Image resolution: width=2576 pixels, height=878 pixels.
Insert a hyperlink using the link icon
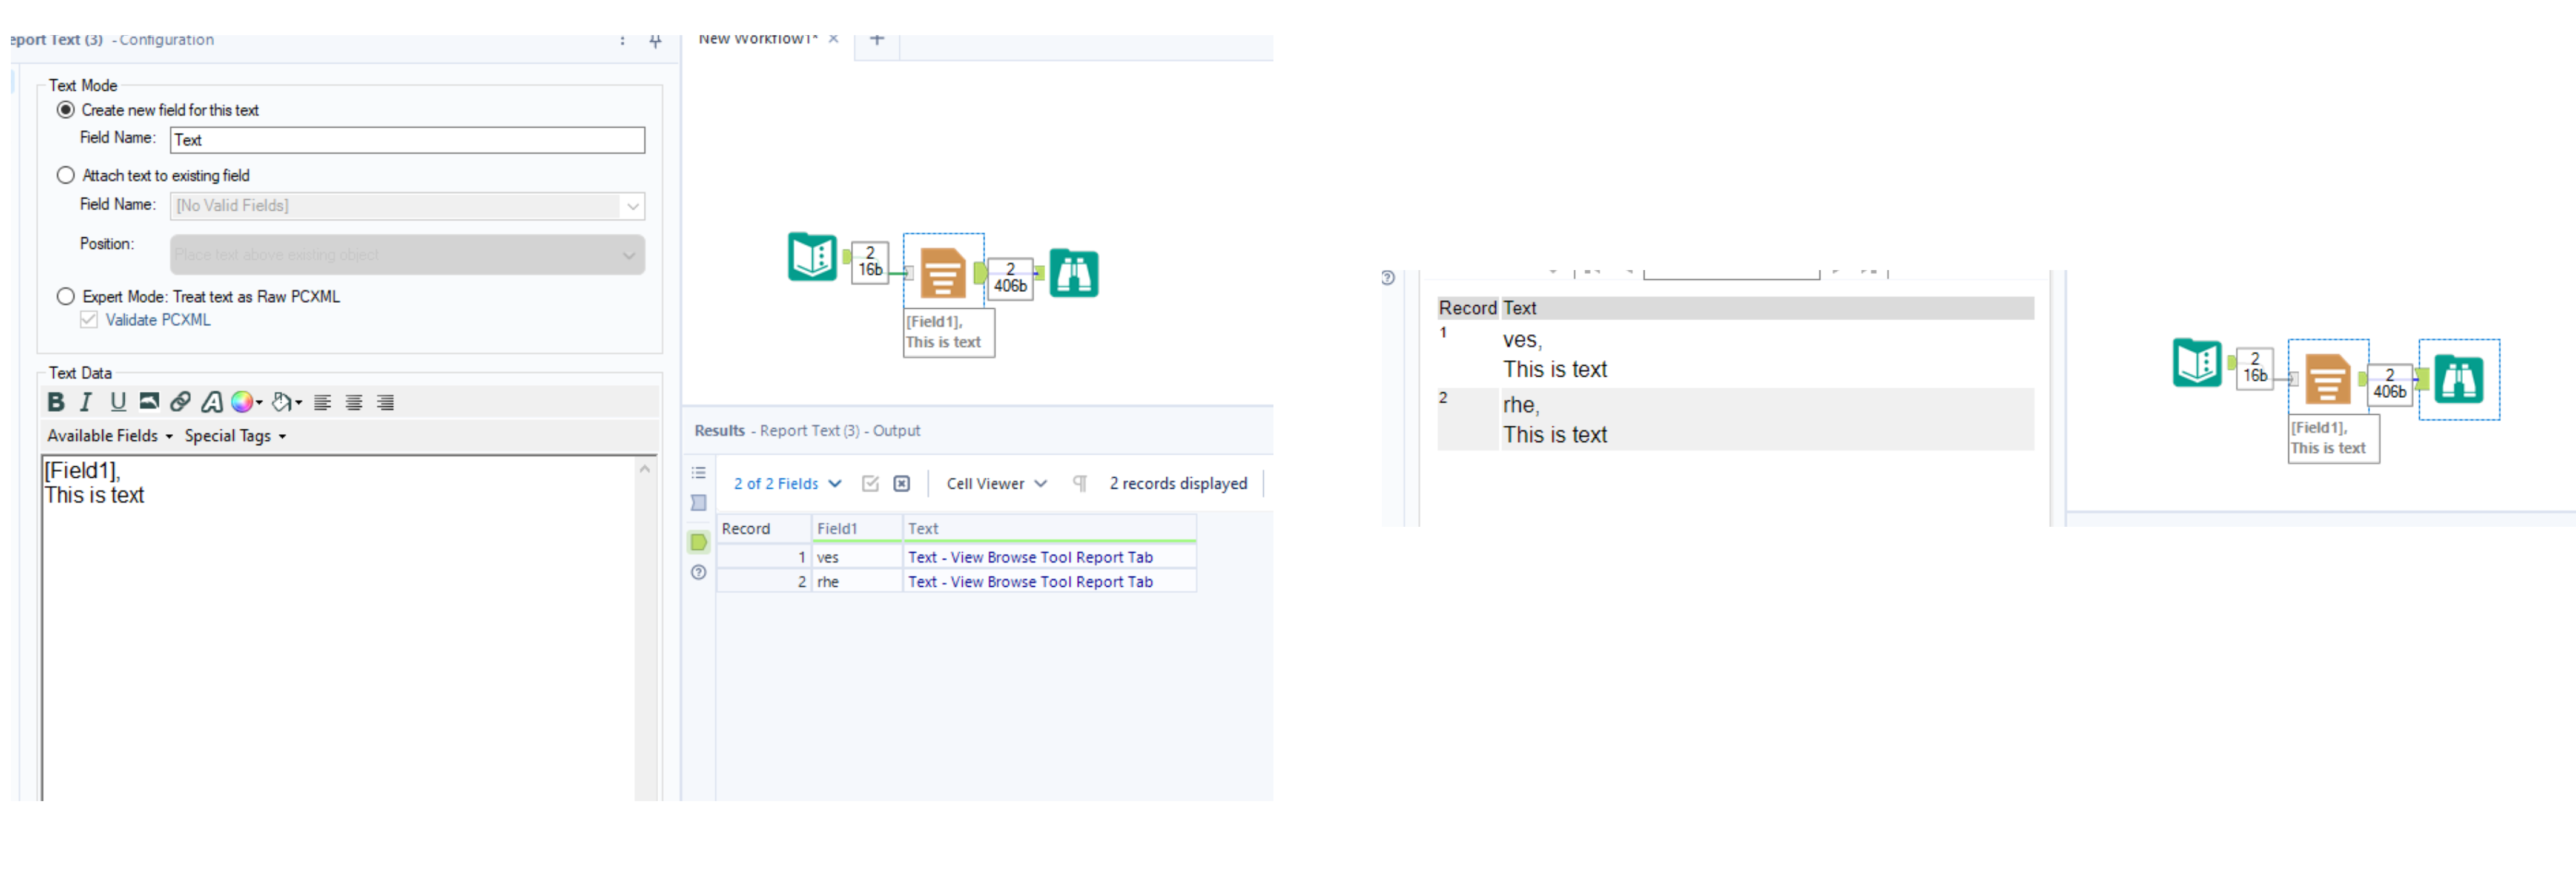181,402
